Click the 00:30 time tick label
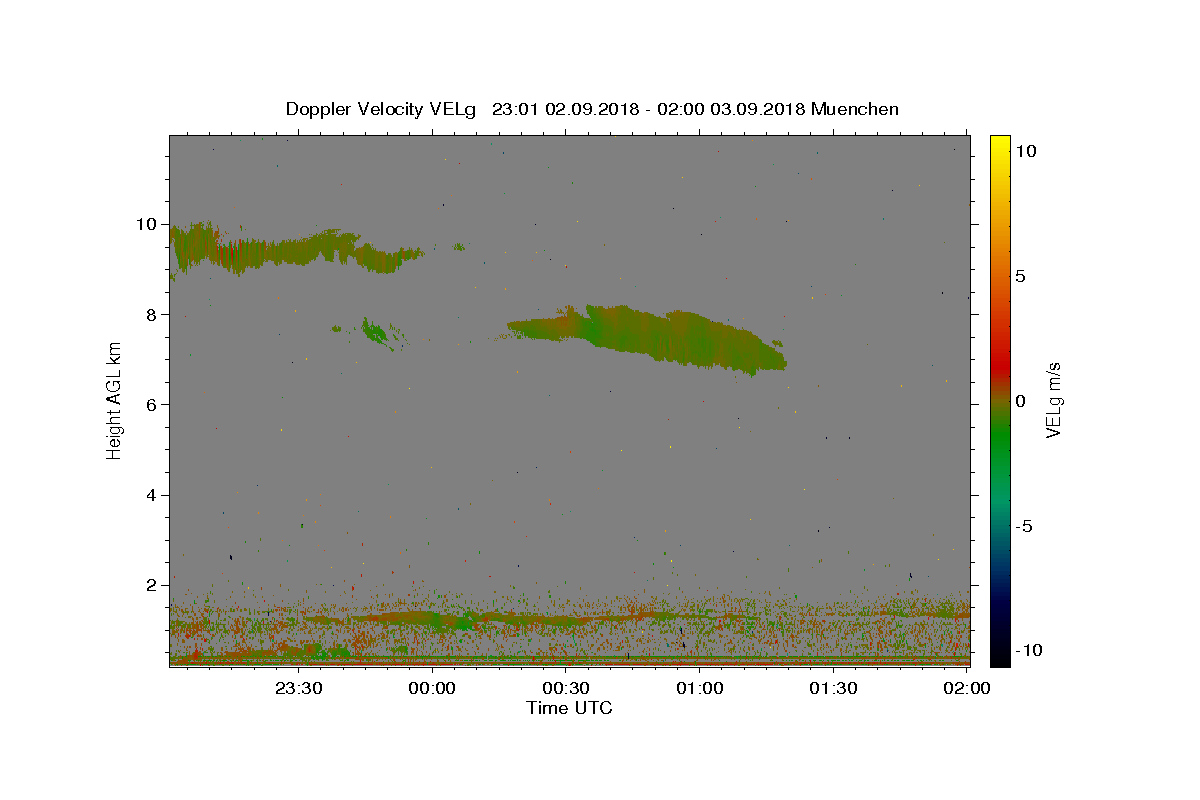The image size is (1200, 800). [x=566, y=688]
